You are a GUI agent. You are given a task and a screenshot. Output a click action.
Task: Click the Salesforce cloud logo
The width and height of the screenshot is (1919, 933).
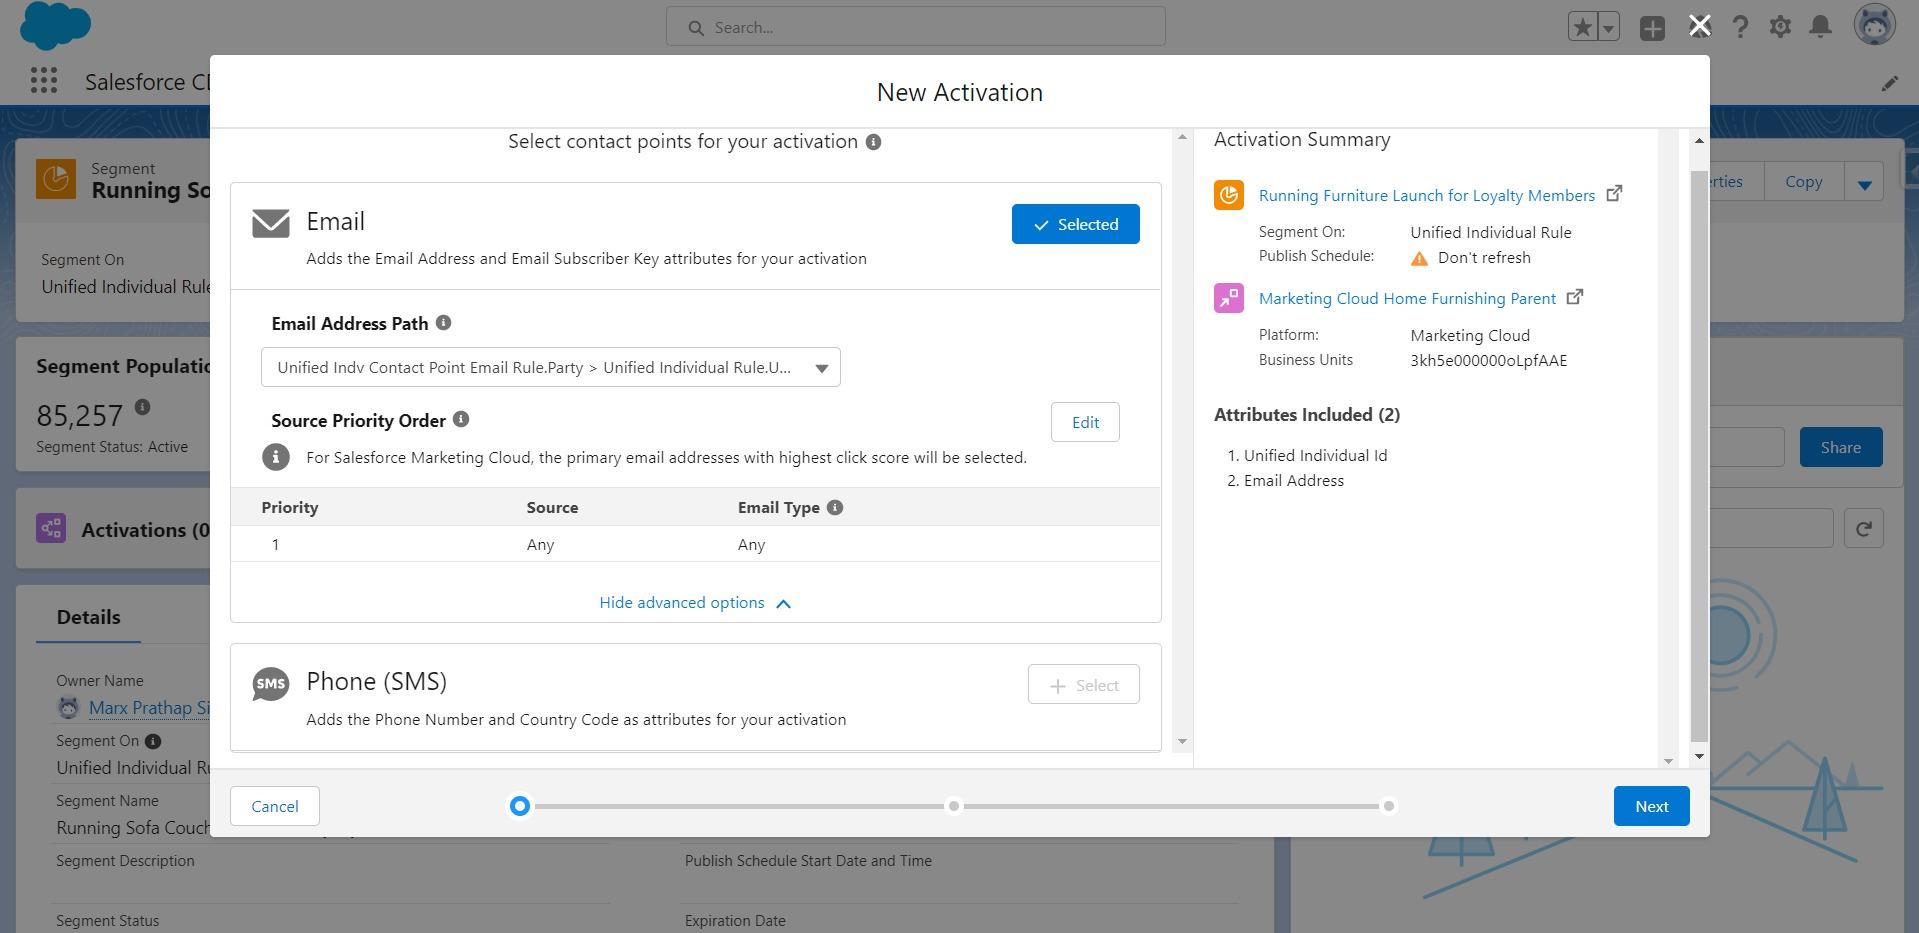(55, 26)
